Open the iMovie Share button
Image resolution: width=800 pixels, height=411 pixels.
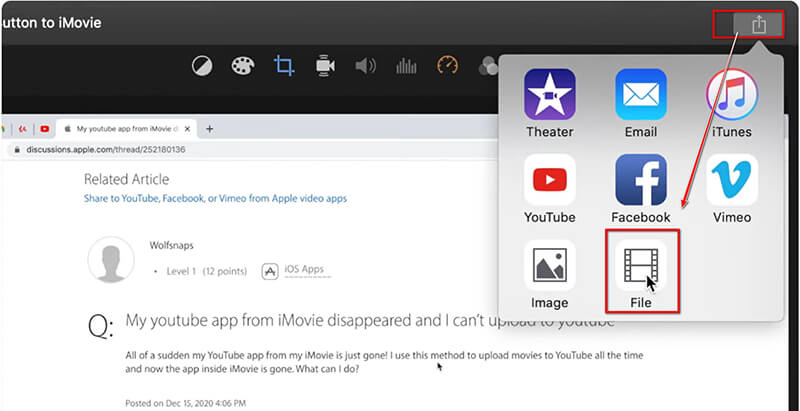(758, 24)
